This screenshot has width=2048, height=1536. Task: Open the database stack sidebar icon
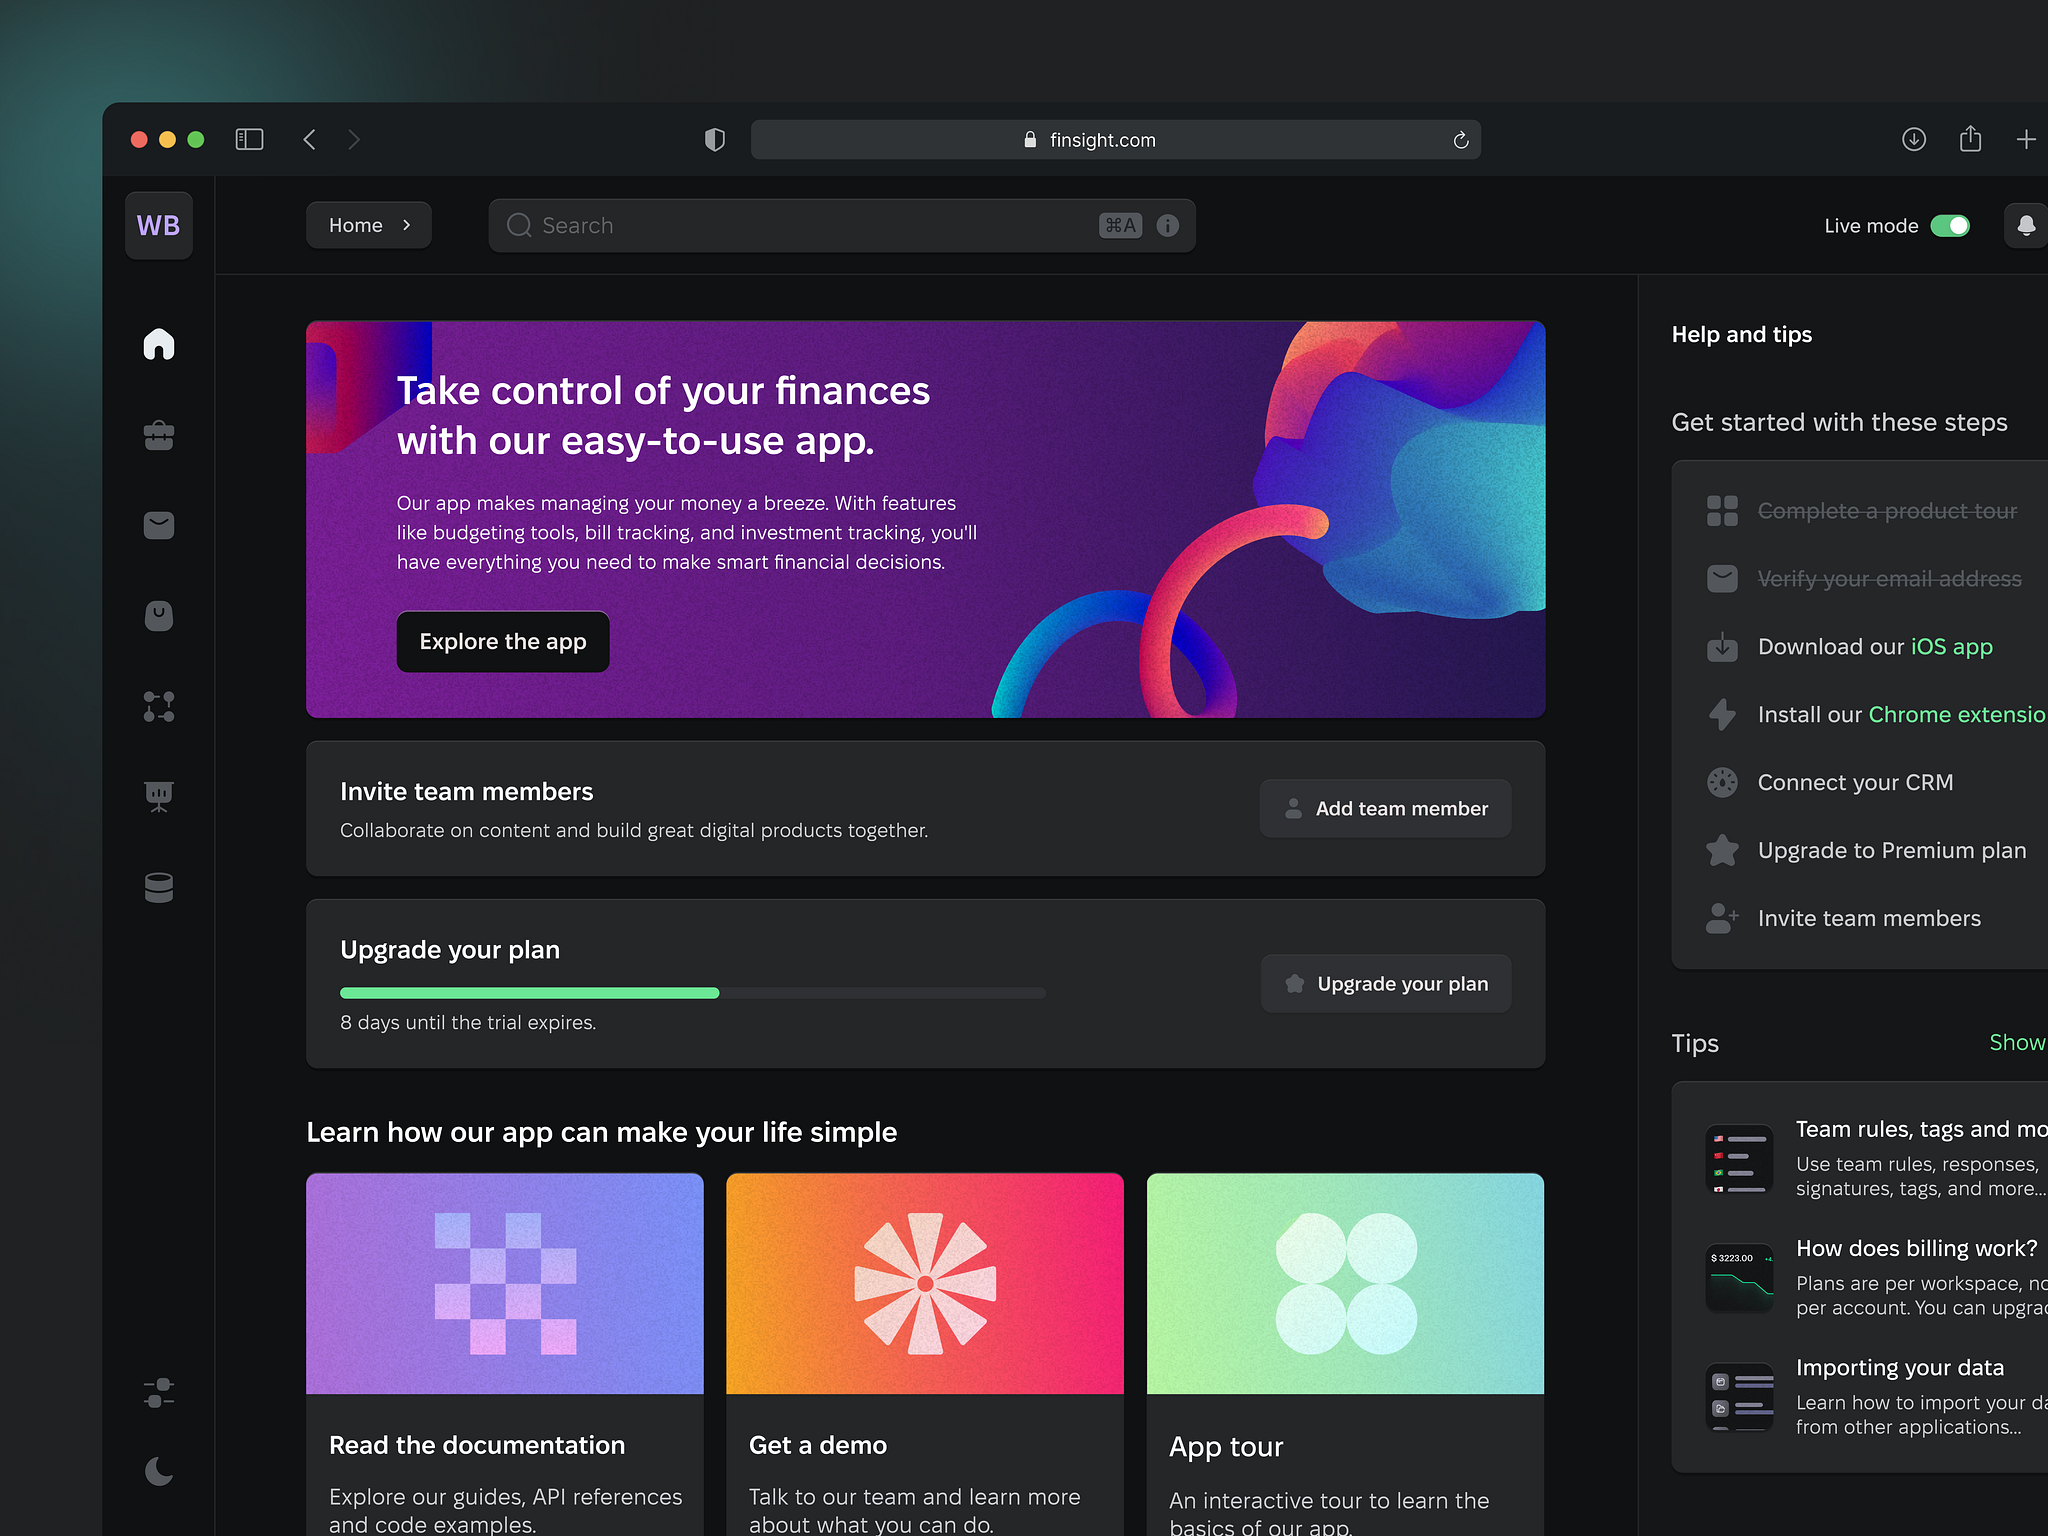[159, 887]
